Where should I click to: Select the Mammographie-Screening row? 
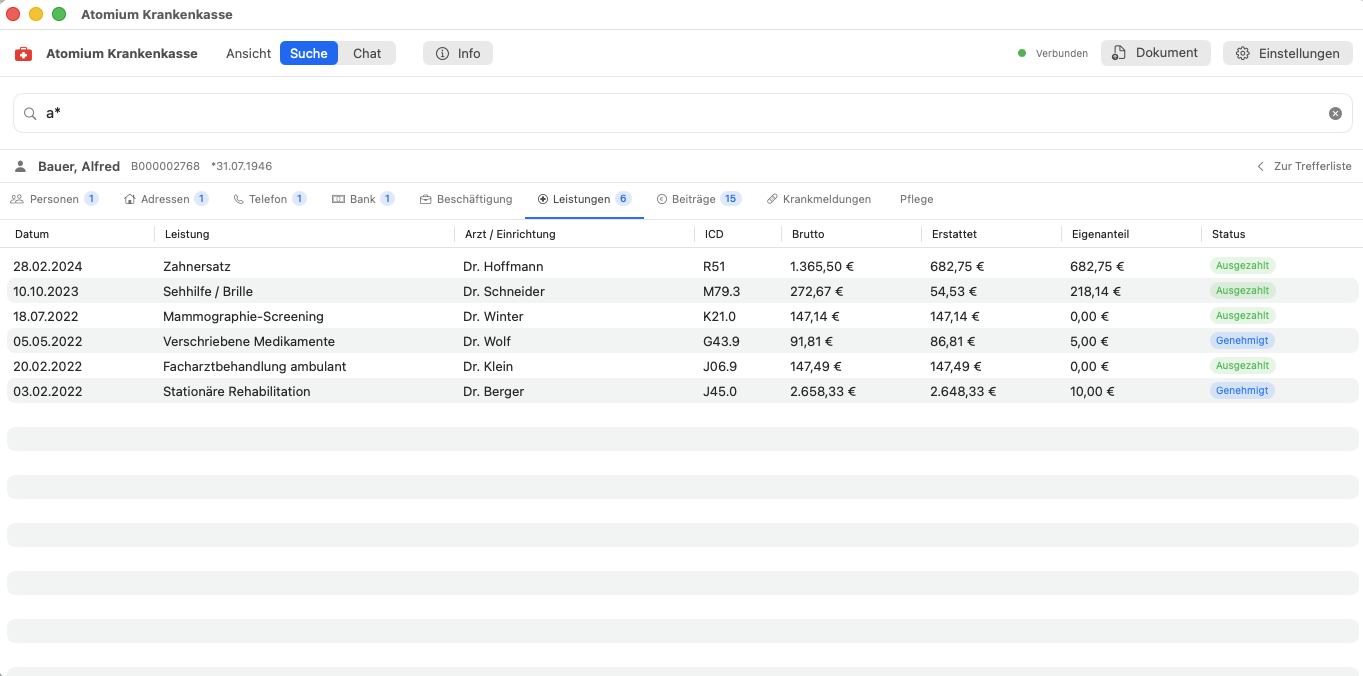(682, 317)
